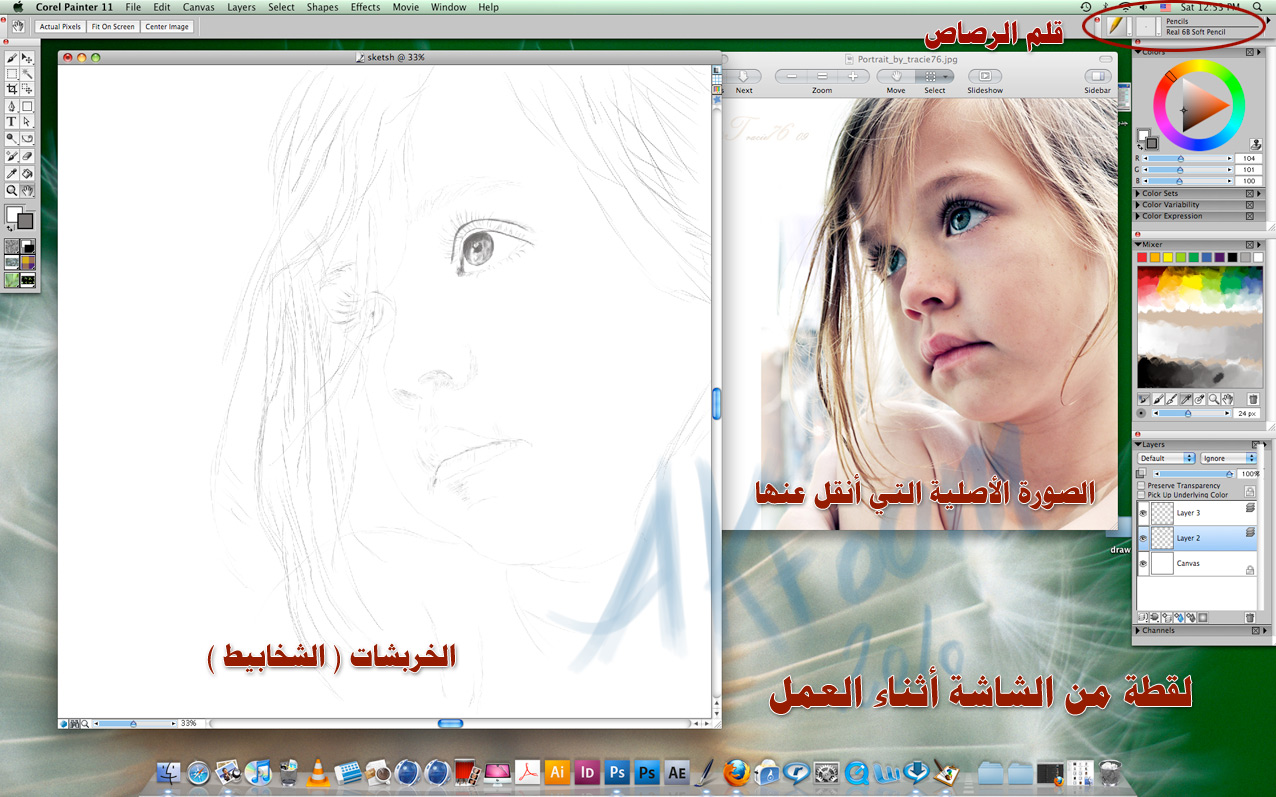Image resolution: width=1276 pixels, height=797 pixels.
Task: Click the clone color stamp icon
Action: coord(1255,144)
